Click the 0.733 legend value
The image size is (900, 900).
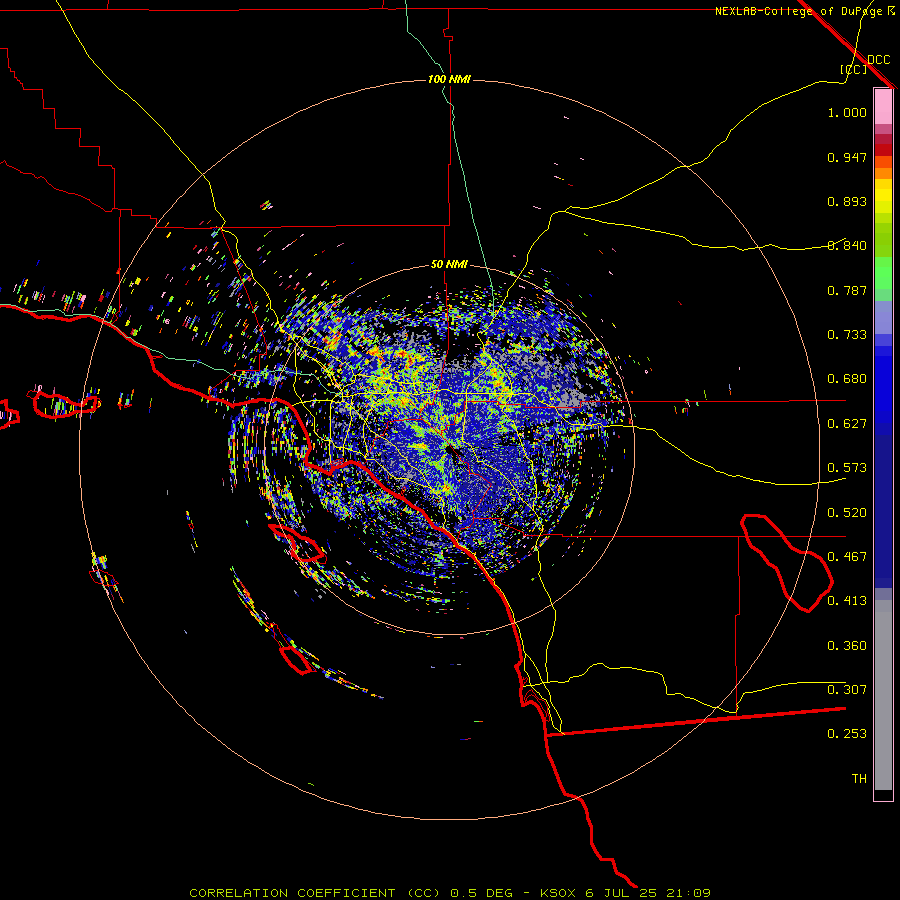point(847,335)
